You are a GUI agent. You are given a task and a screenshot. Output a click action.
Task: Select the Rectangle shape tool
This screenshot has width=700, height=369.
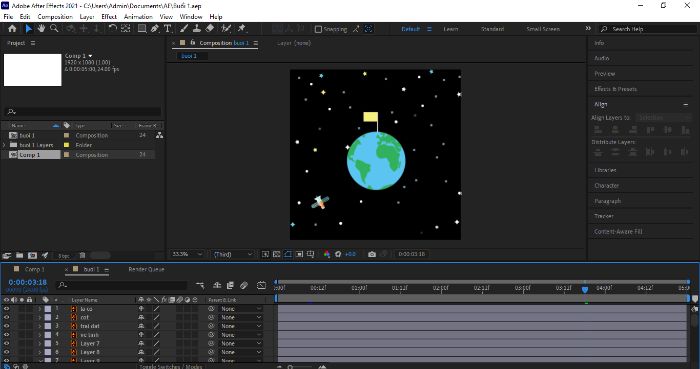(x=142, y=29)
